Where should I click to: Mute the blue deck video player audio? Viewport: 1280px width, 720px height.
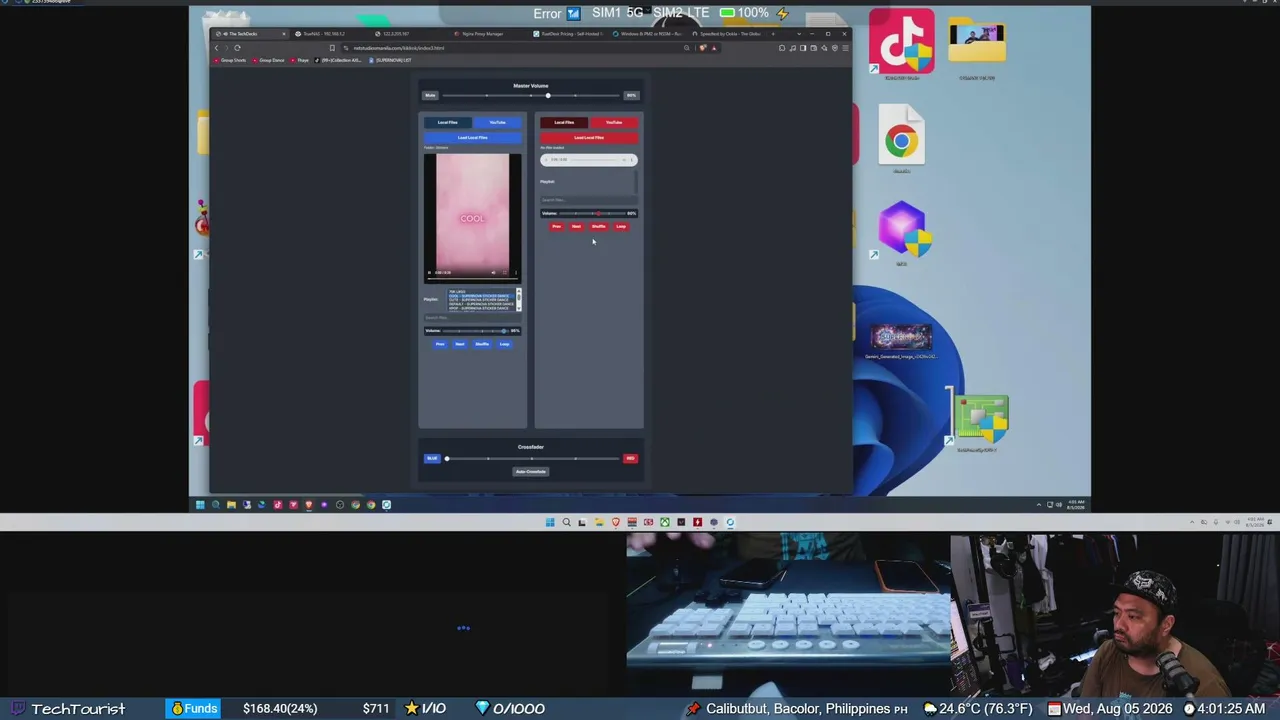click(x=493, y=272)
